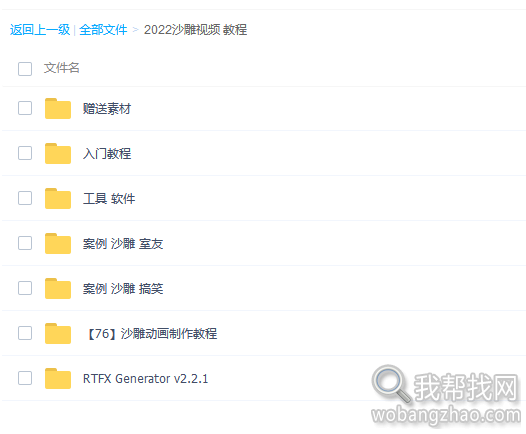Open the RTFX Generator v2.2.1 folder icon
Image resolution: width=526 pixels, height=434 pixels.
coord(58,378)
